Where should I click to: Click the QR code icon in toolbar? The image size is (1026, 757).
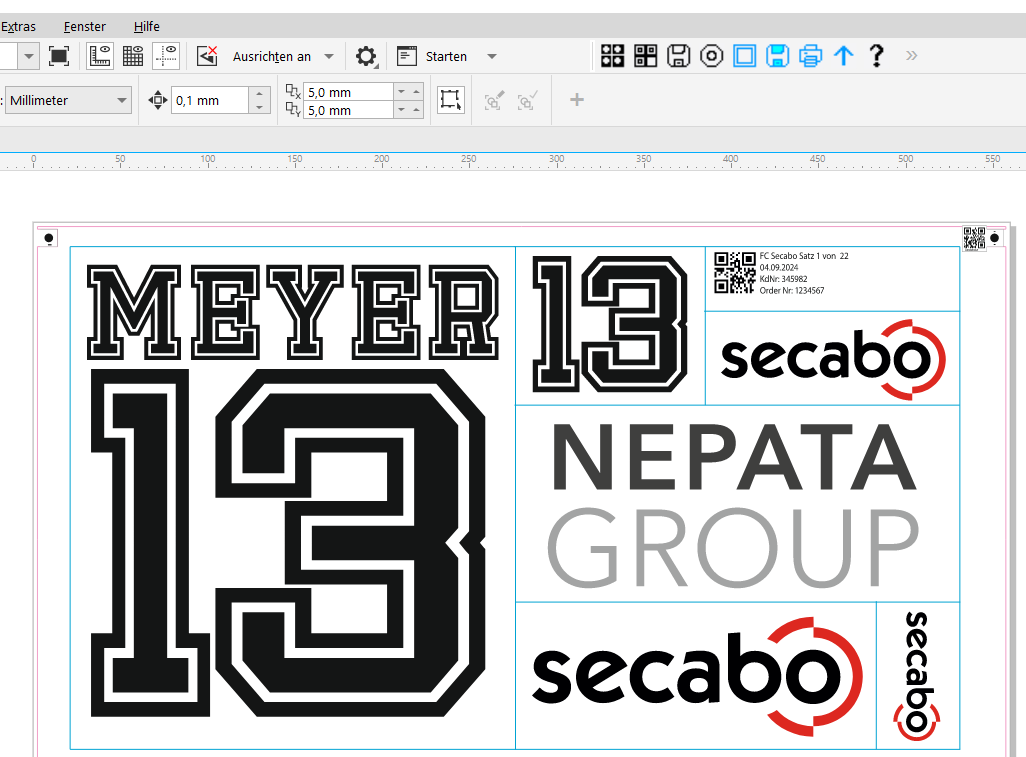[x=645, y=56]
